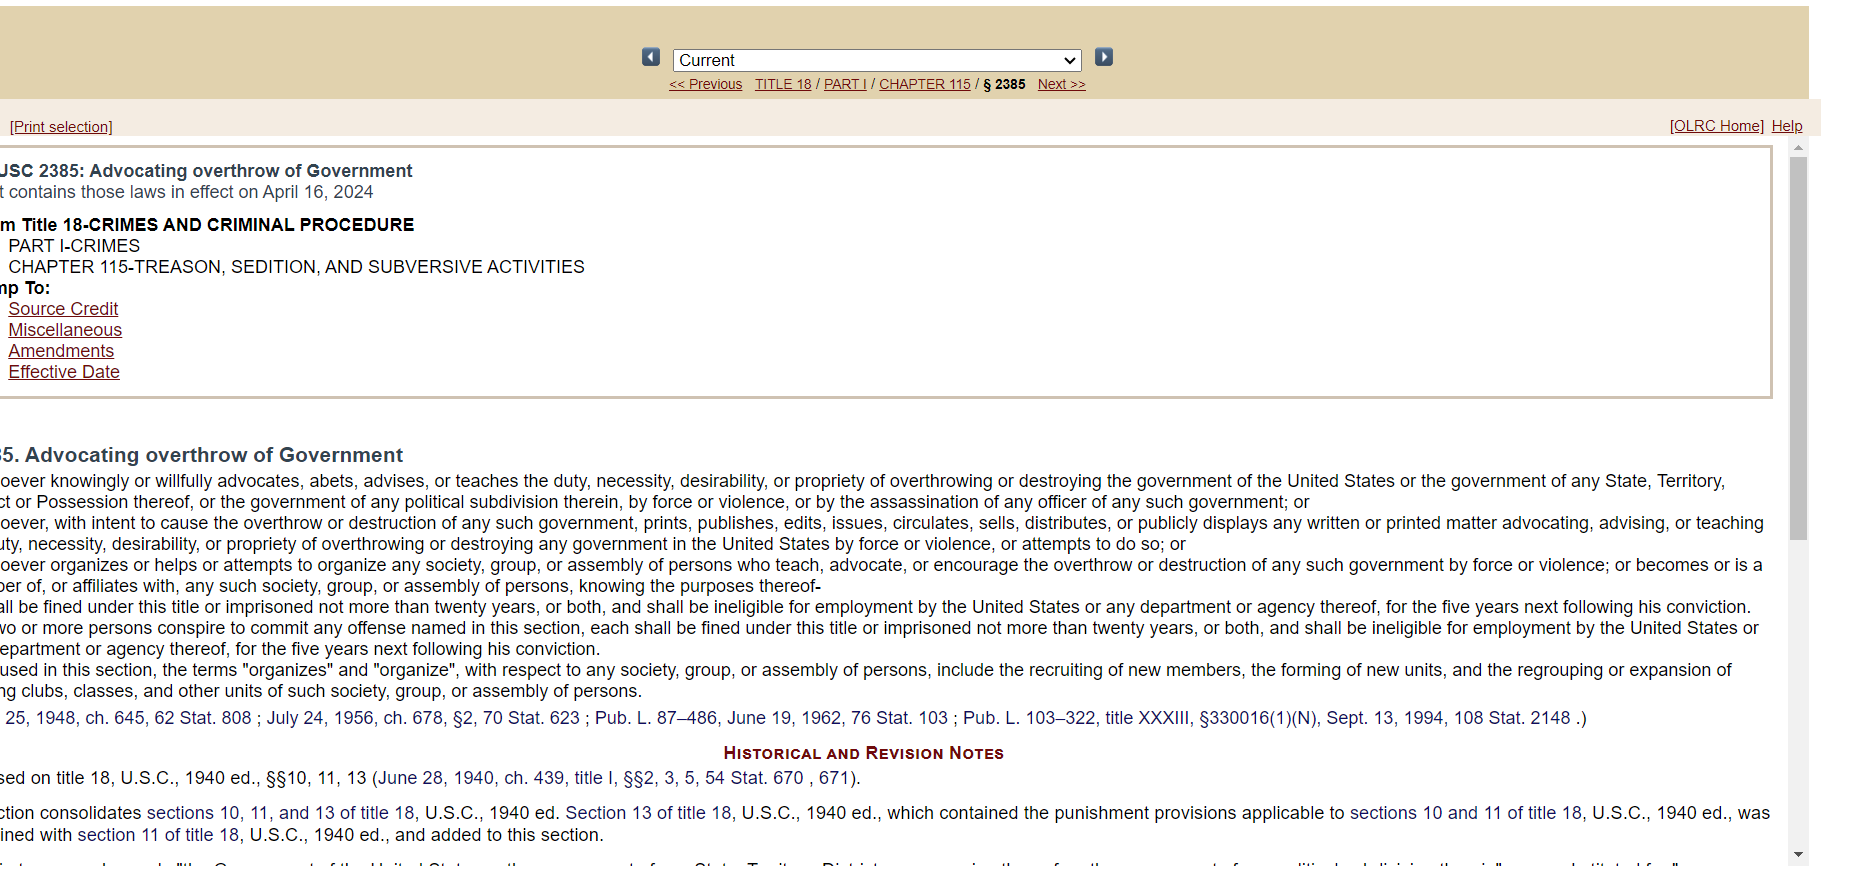Click the left arrow icon beside the Current dropdown
The width and height of the screenshot is (1875, 892).
tap(651, 58)
